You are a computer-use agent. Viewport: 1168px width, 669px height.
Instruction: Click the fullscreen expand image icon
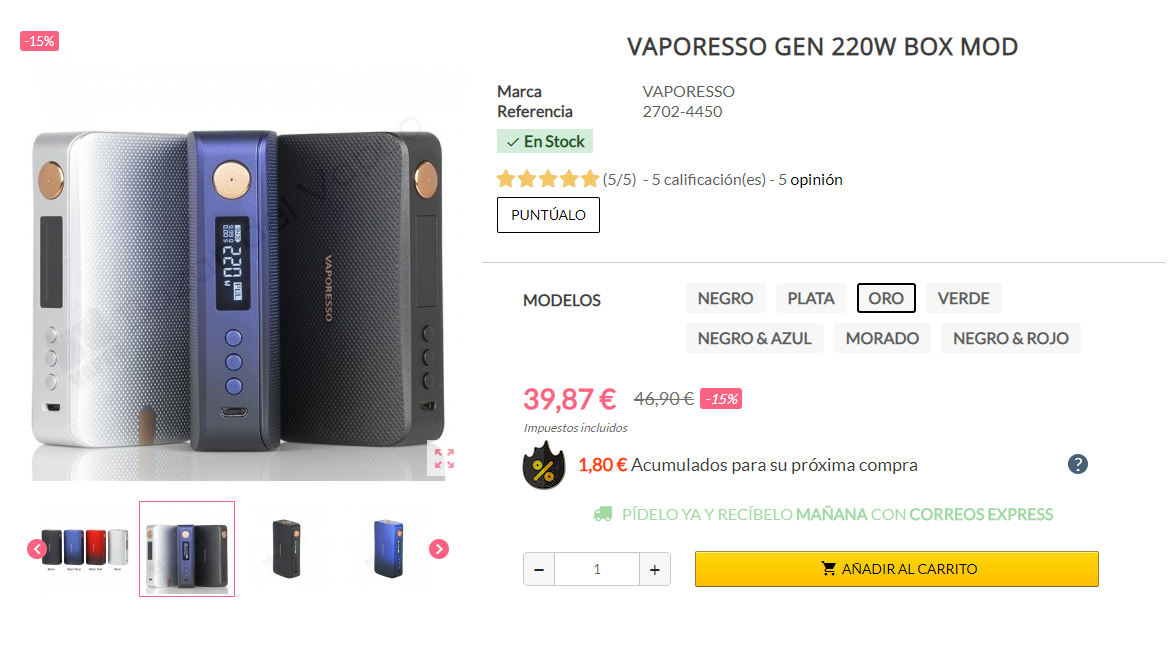tap(444, 458)
